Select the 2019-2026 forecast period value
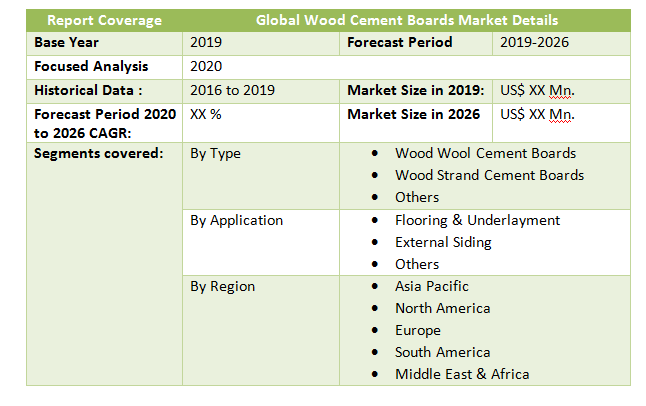This screenshot has width=646, height=406. 536,43
